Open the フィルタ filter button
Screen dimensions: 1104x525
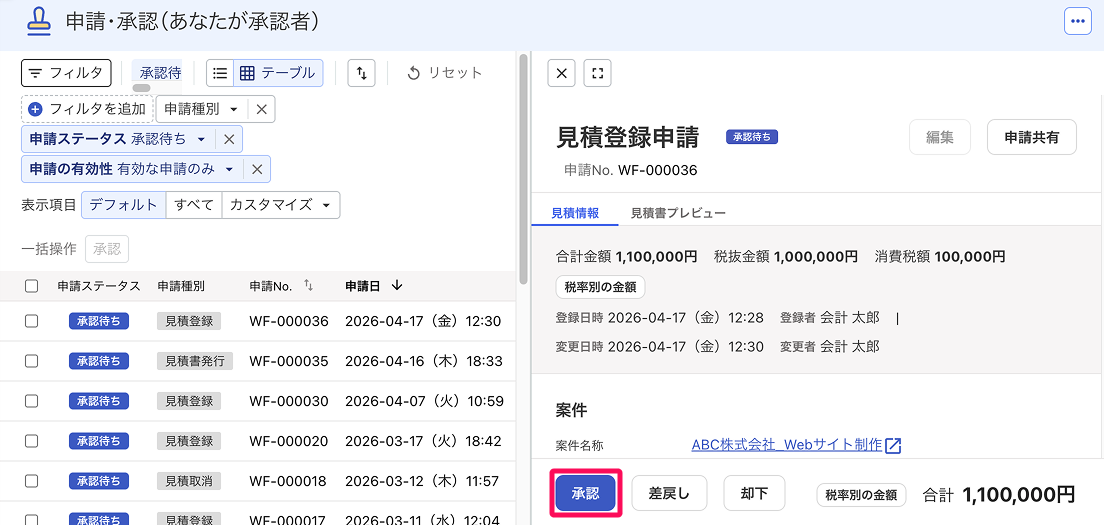point(66,72)
